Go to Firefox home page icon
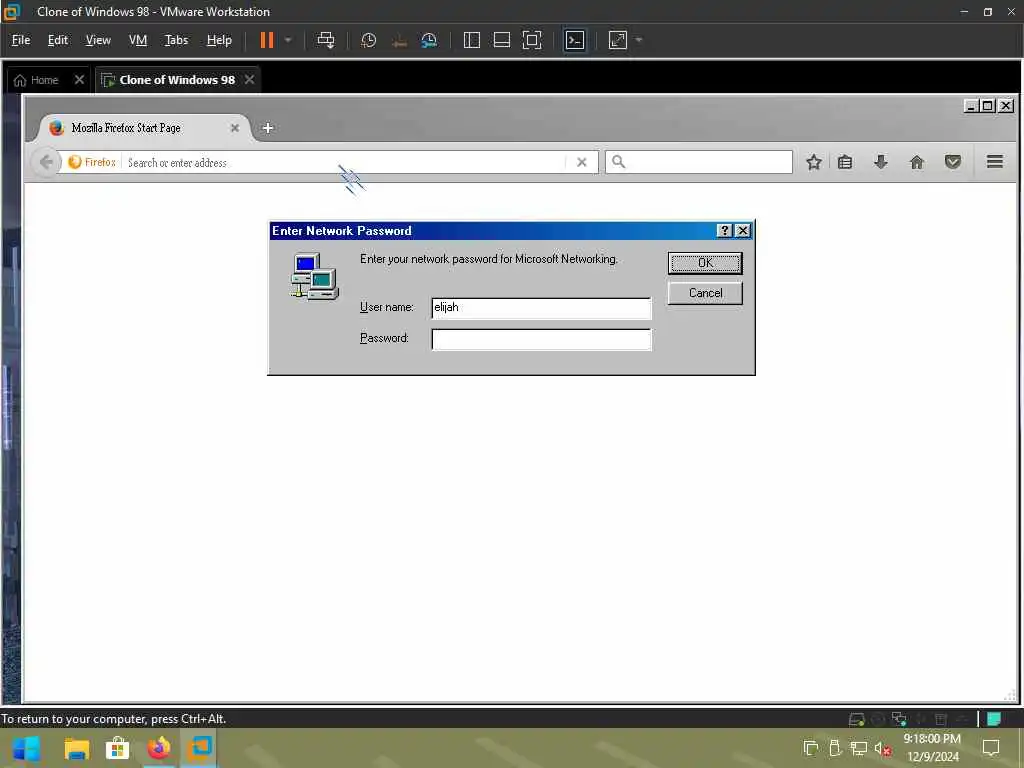 (x=917, y=162)
